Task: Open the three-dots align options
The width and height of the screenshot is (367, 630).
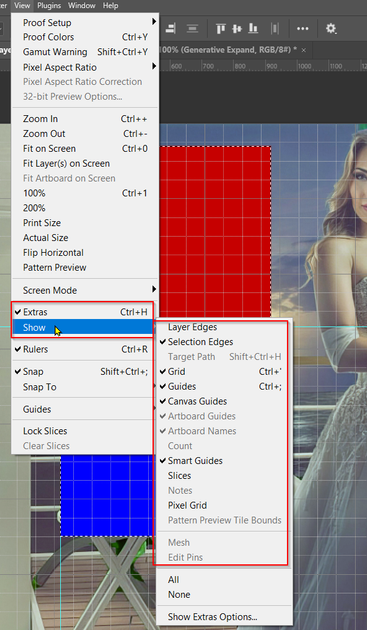Action: 303,29
